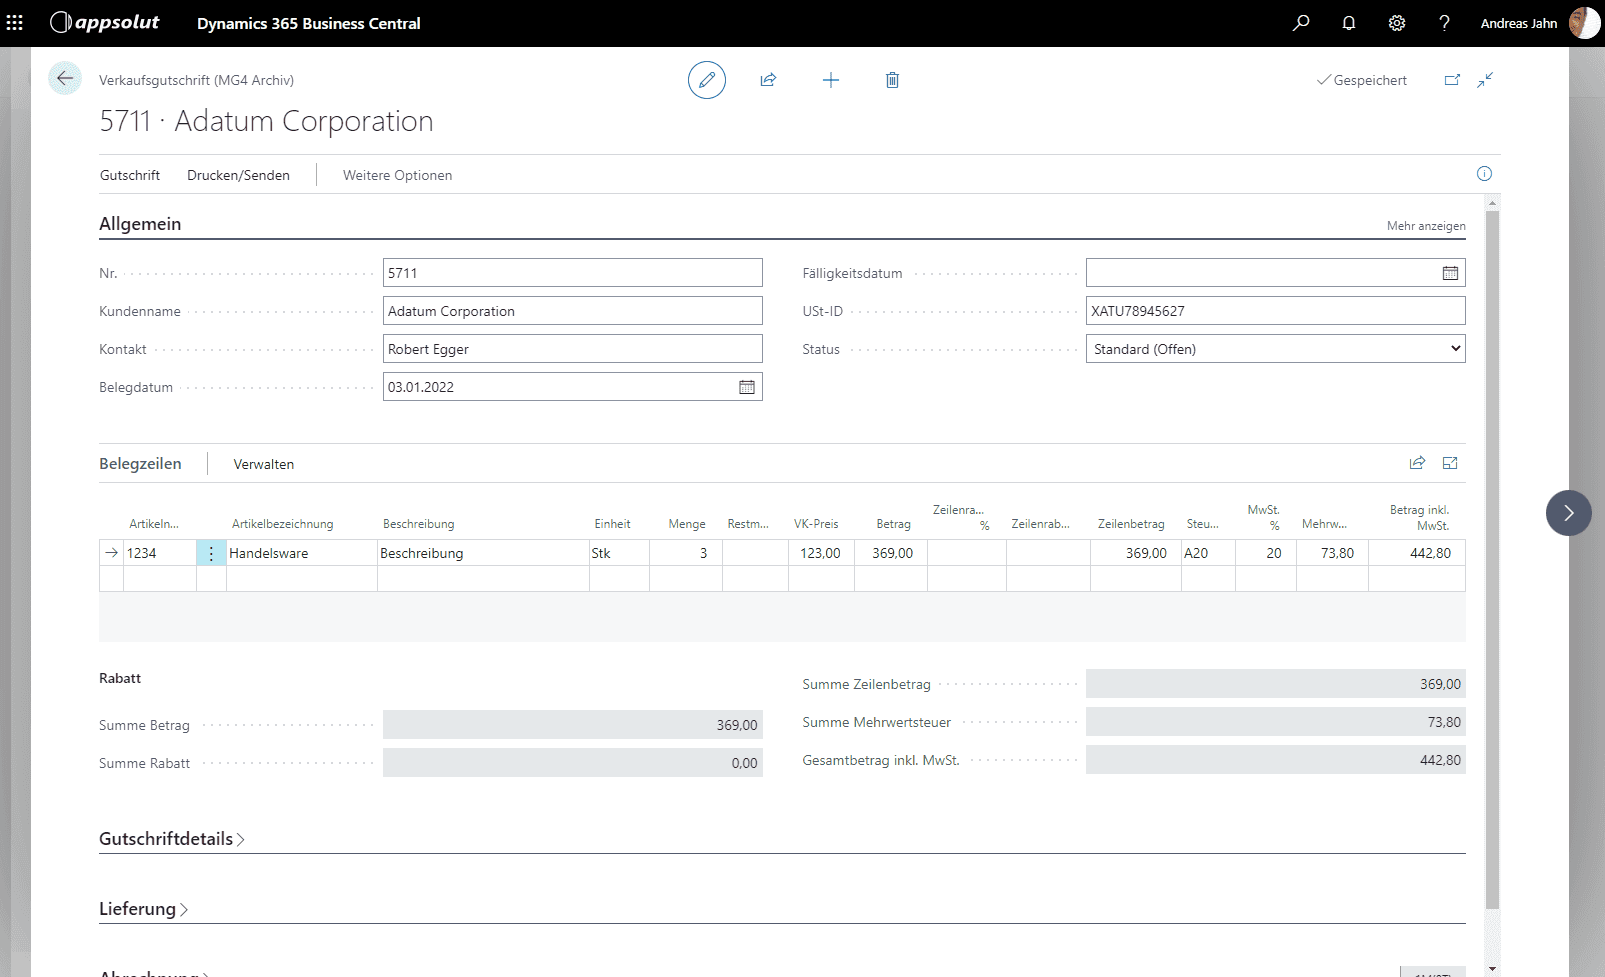
Task: Open row options for line 1234
Action: click(x=211, y=553)
